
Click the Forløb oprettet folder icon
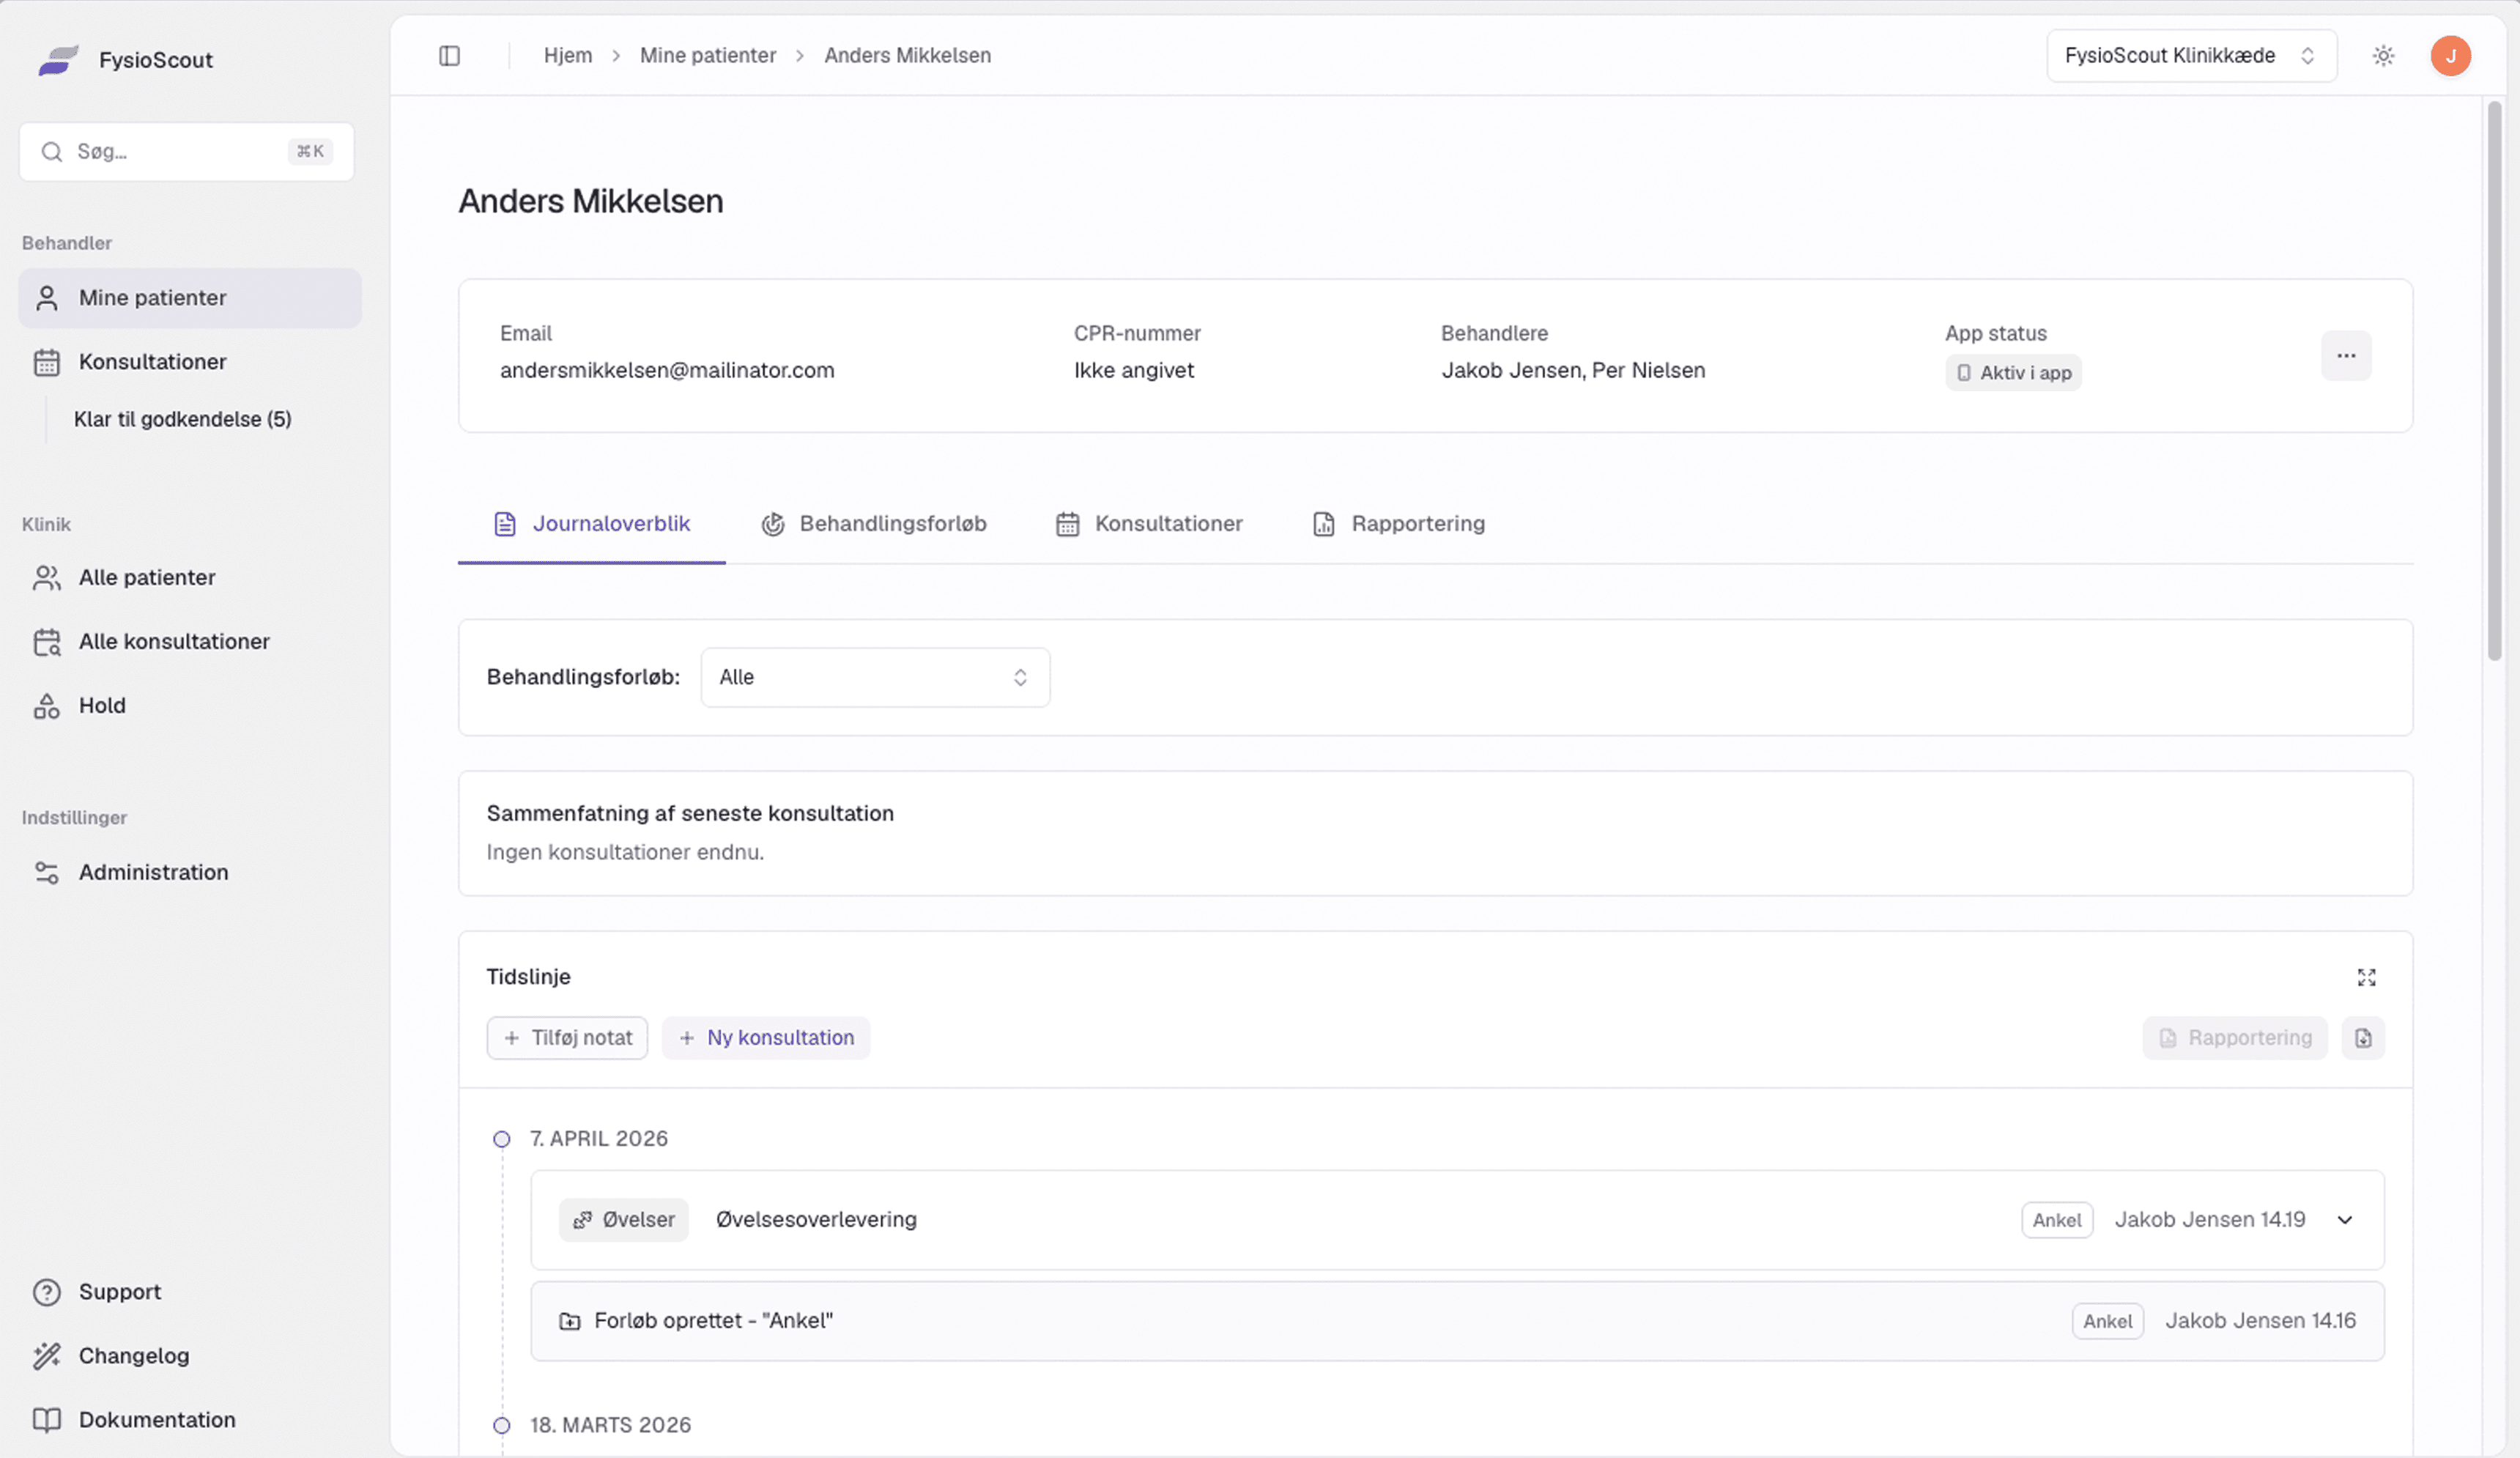570,1321
